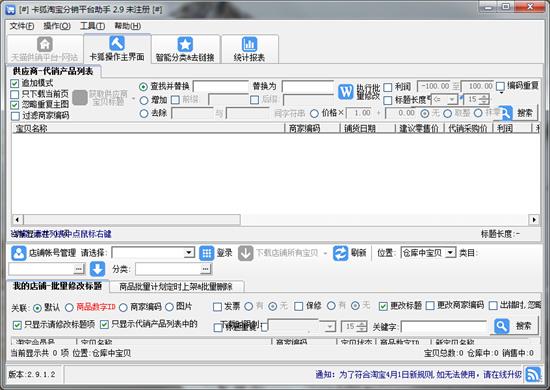Screen dimensions: 550x390
Task: Click the ellipsis button of 分类 field
Action: tap(206, 269)
